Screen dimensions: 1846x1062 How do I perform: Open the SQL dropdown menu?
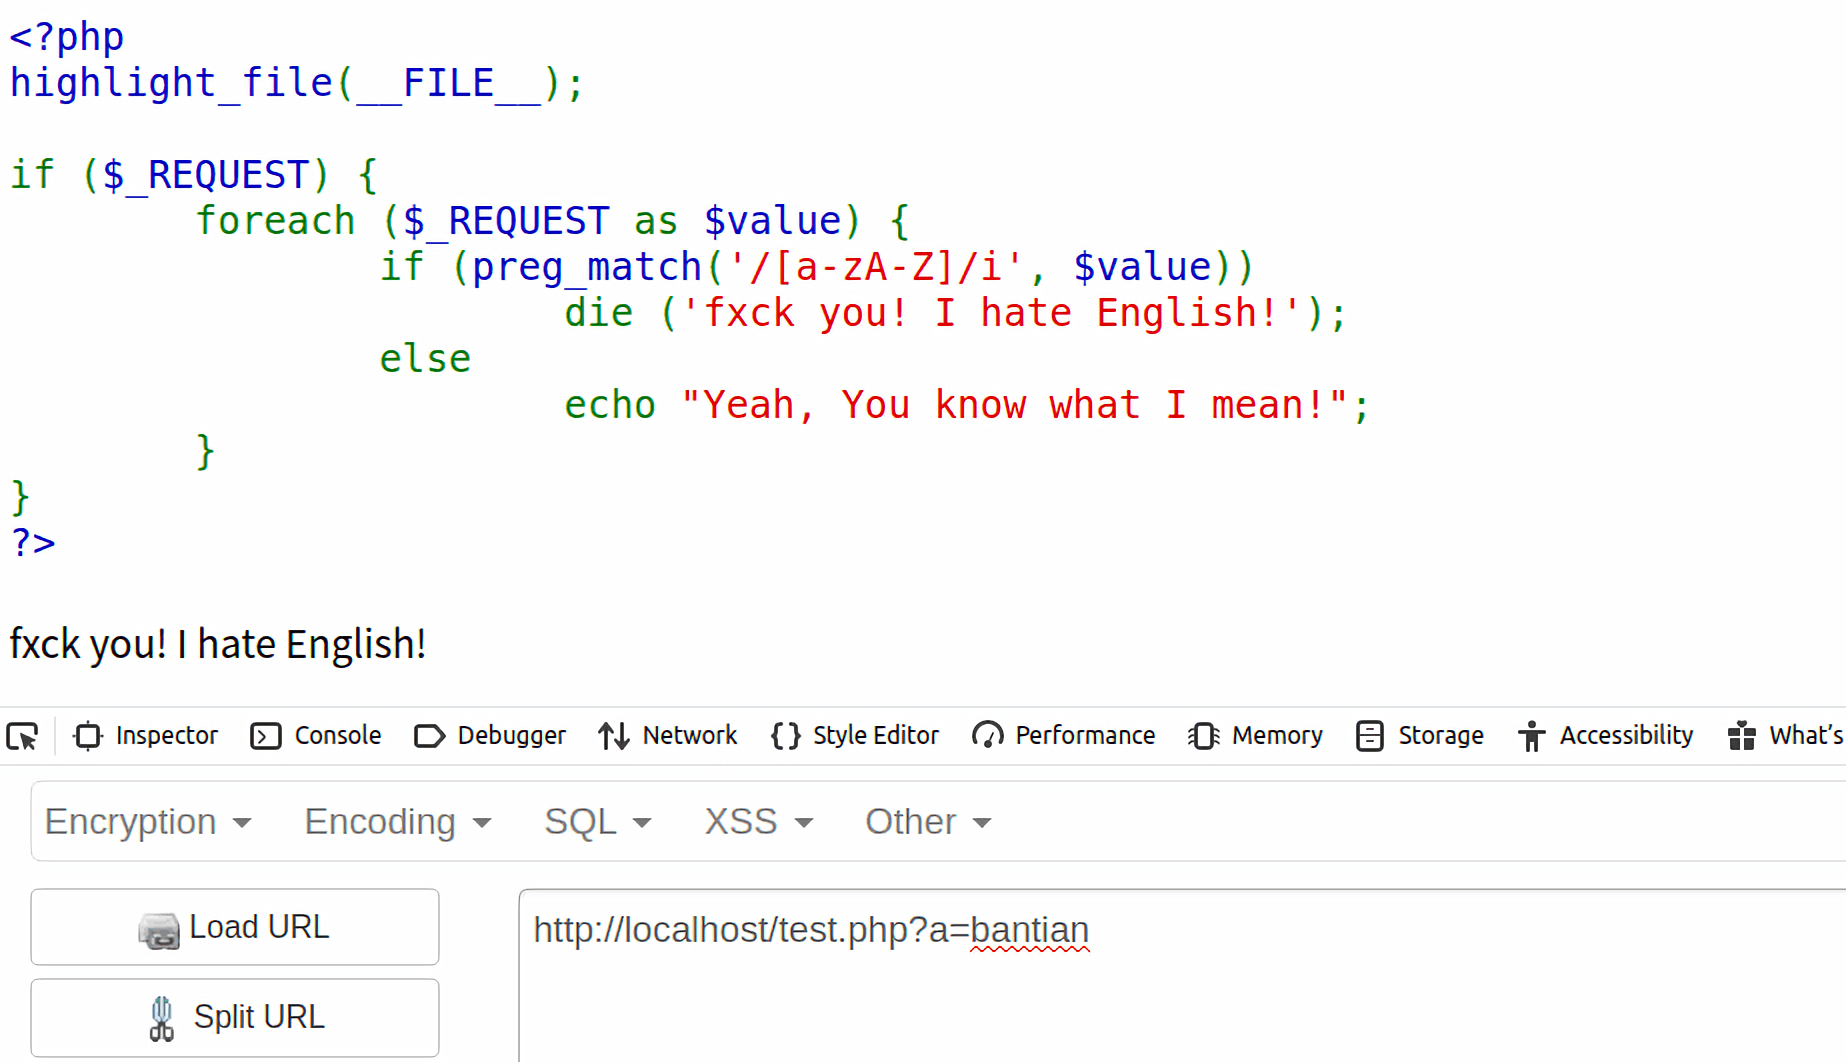coord(598,822)
